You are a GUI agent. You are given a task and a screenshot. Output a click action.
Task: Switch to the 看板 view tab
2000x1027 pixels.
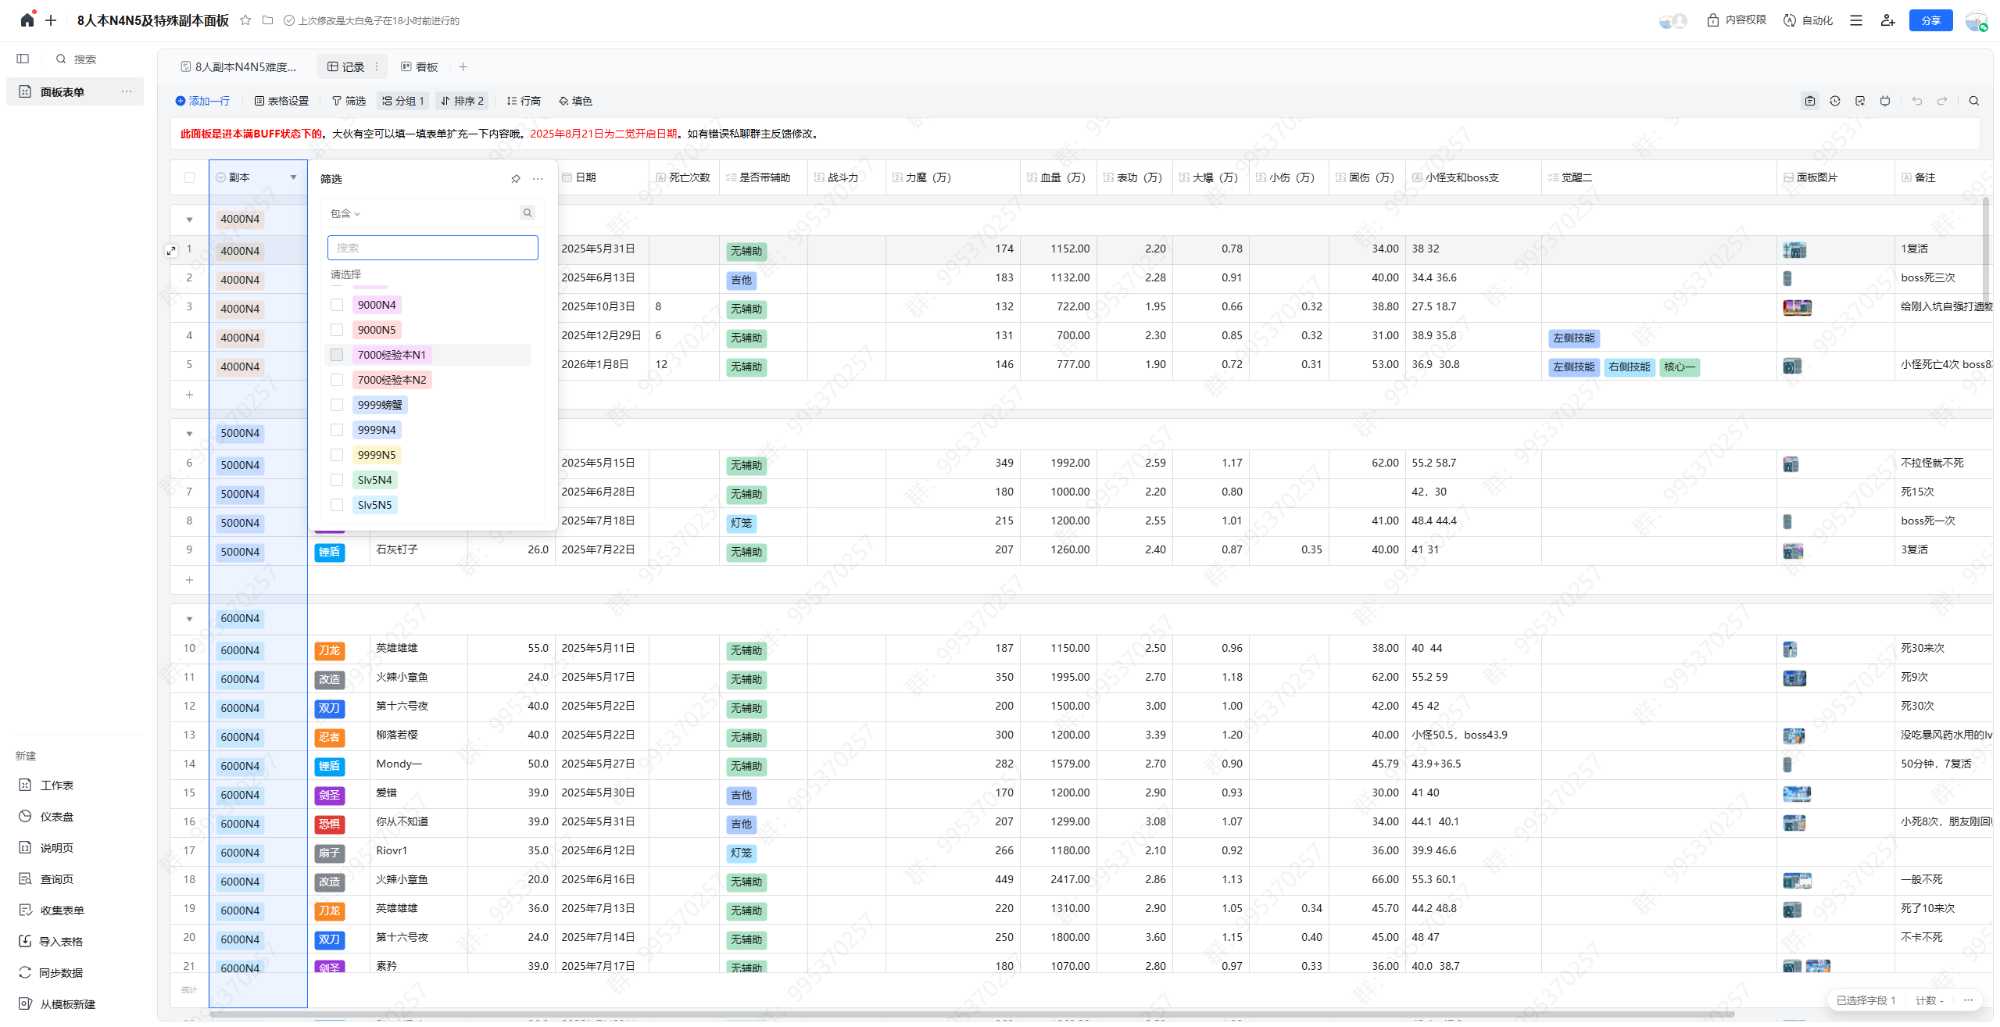(420, 67)
